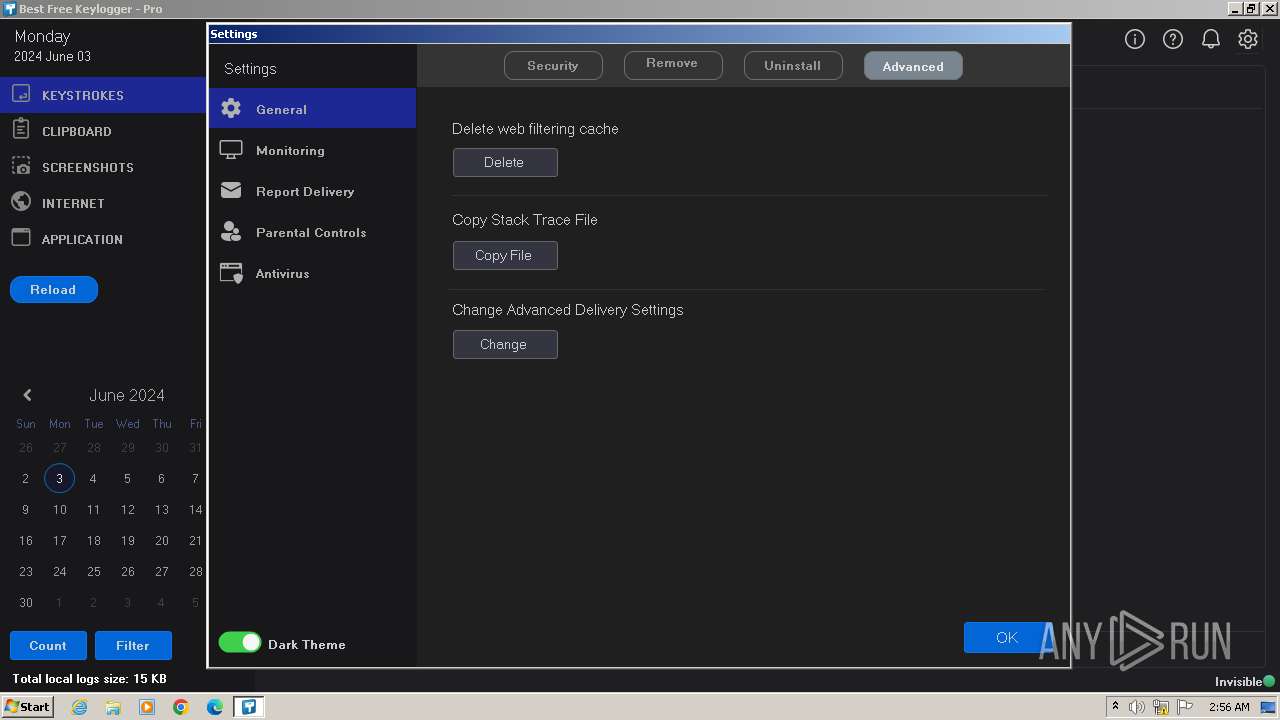
Task: Select the keylogger app in taskbar
Action: [x=249, y=707]
